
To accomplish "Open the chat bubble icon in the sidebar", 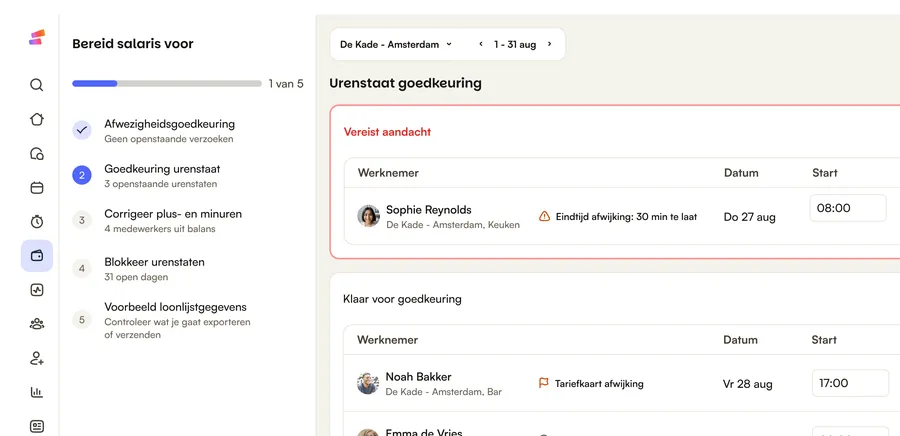I will pyautogui.click(x=37, y=154).
